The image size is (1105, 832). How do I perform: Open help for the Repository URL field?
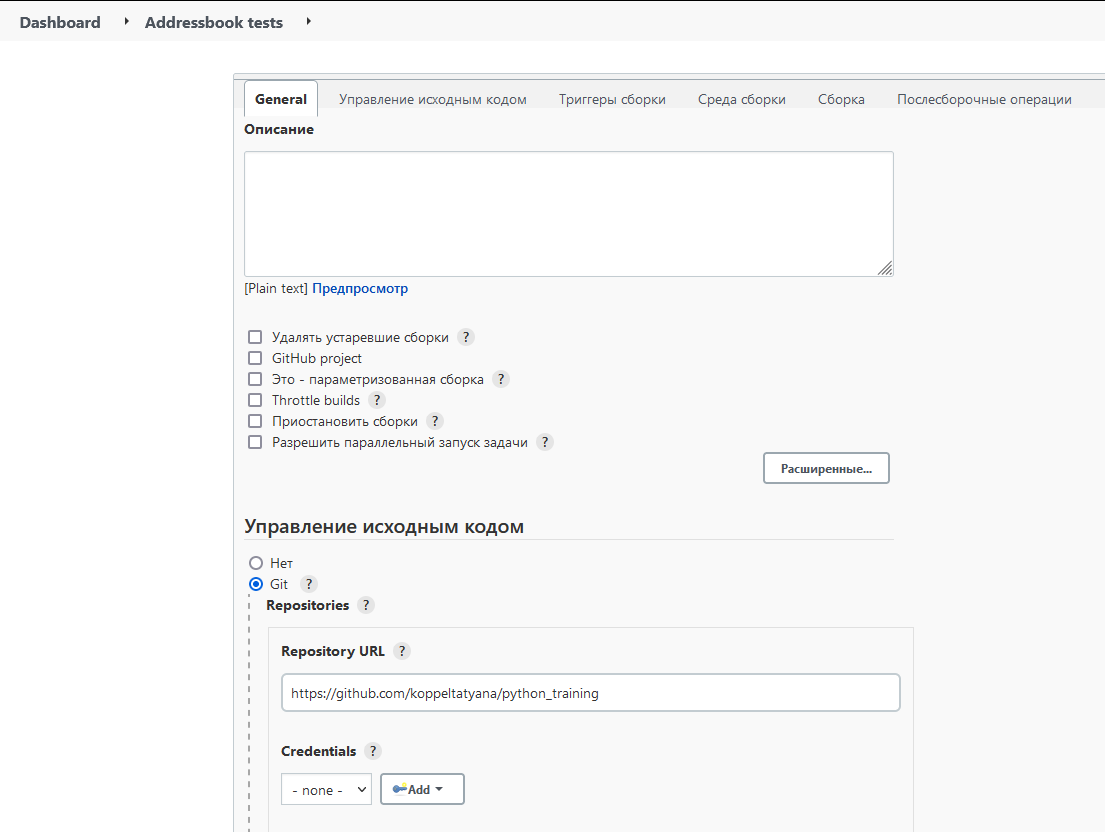point(402,651)
